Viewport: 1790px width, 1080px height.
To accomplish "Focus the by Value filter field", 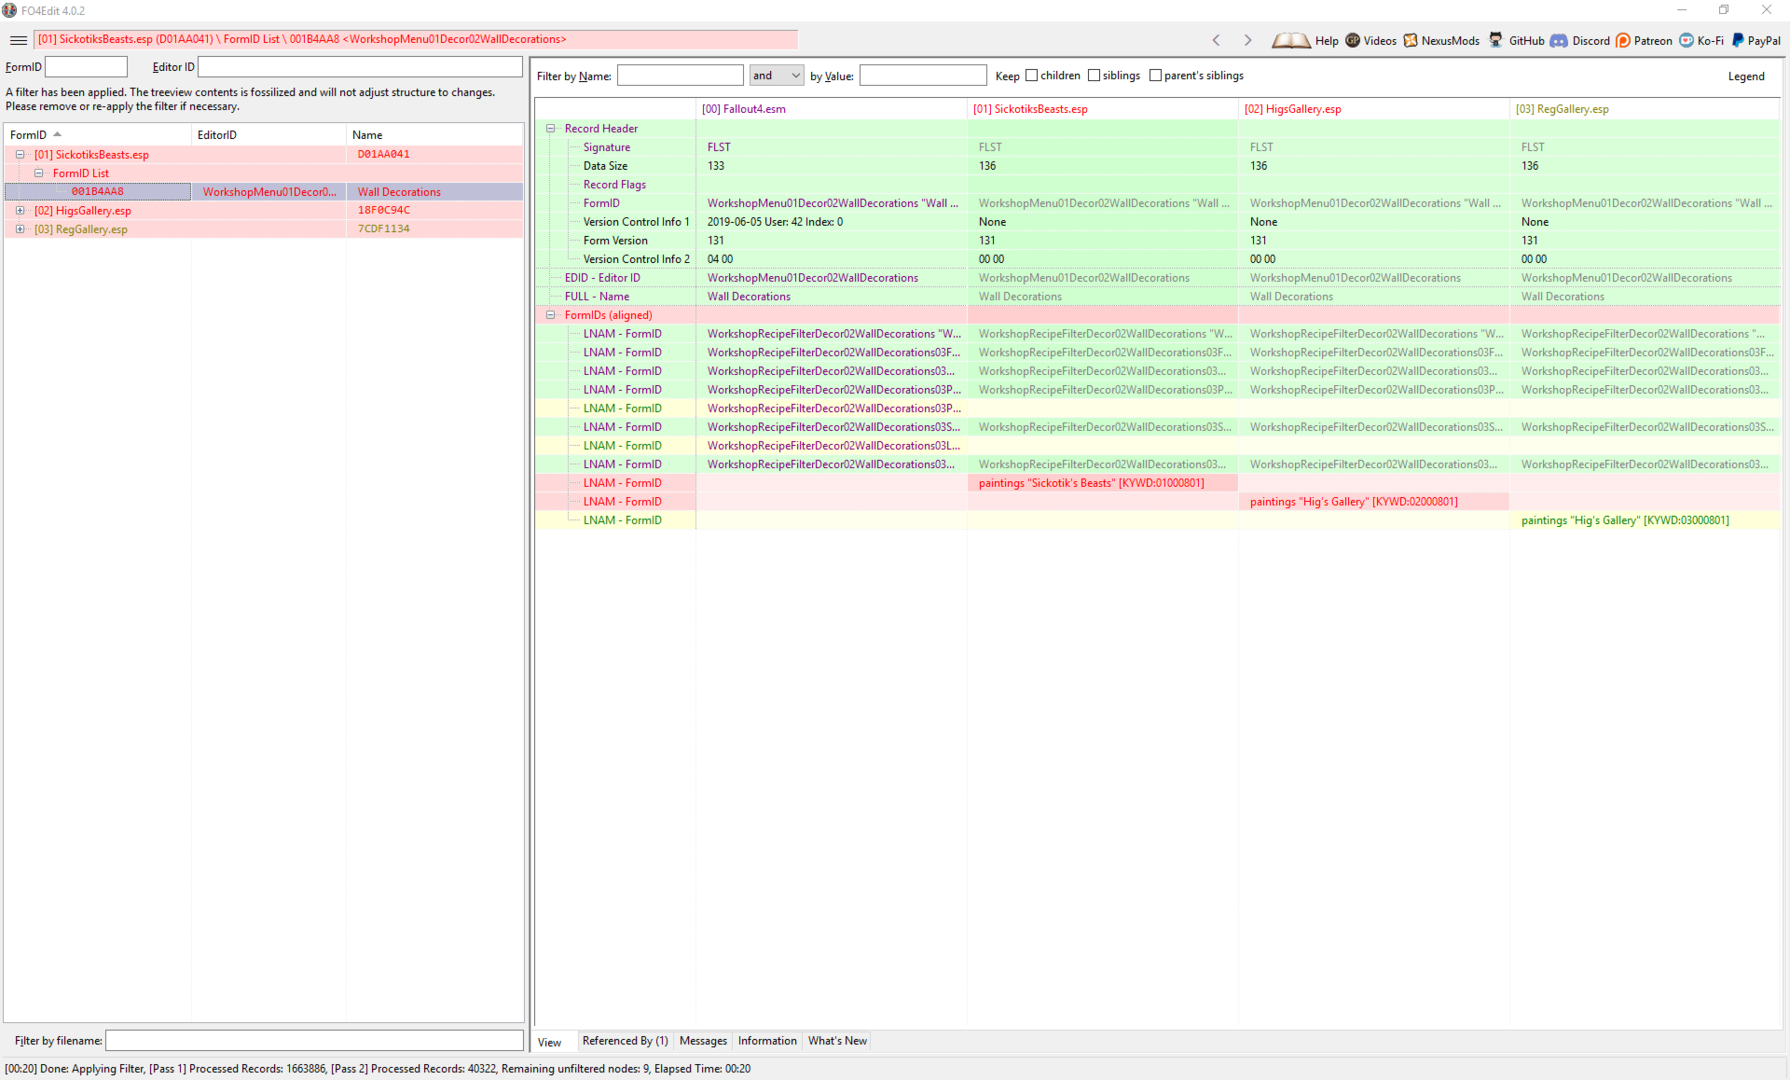I will pyautogui.click(x=923, y=75).
